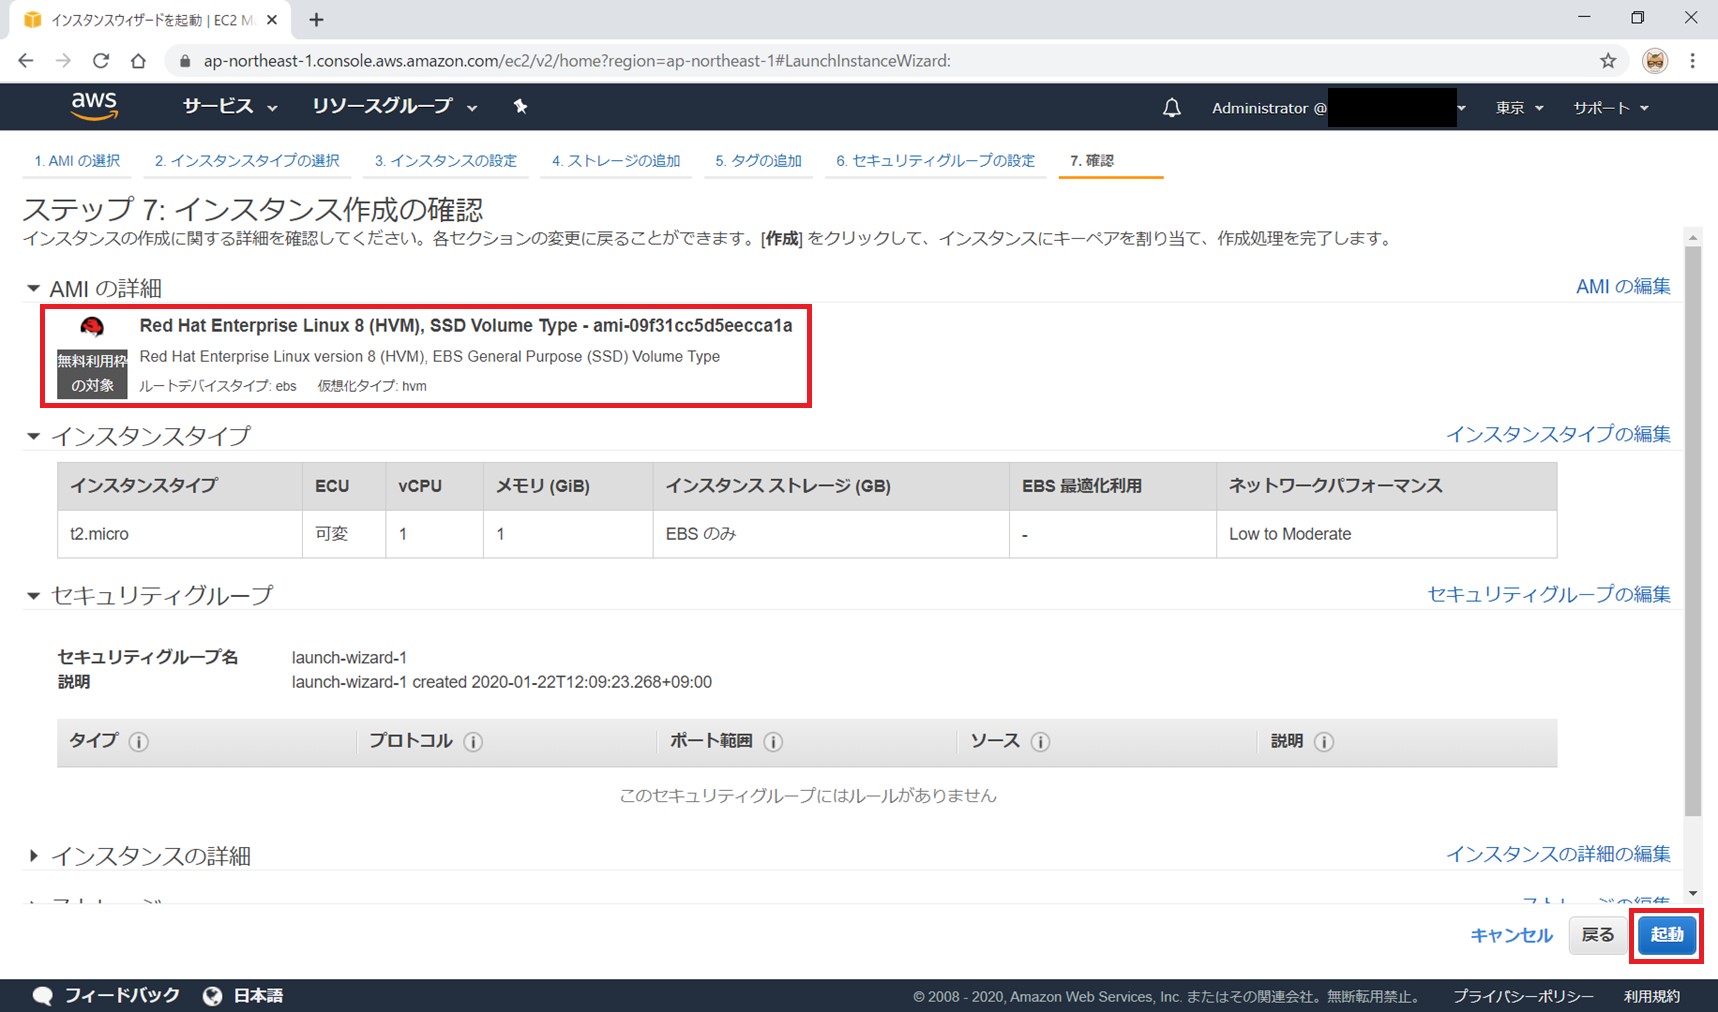Go to step 6. セキュリティグループの設定
Screen dimensions: 1718x1012
coord(936,161)
